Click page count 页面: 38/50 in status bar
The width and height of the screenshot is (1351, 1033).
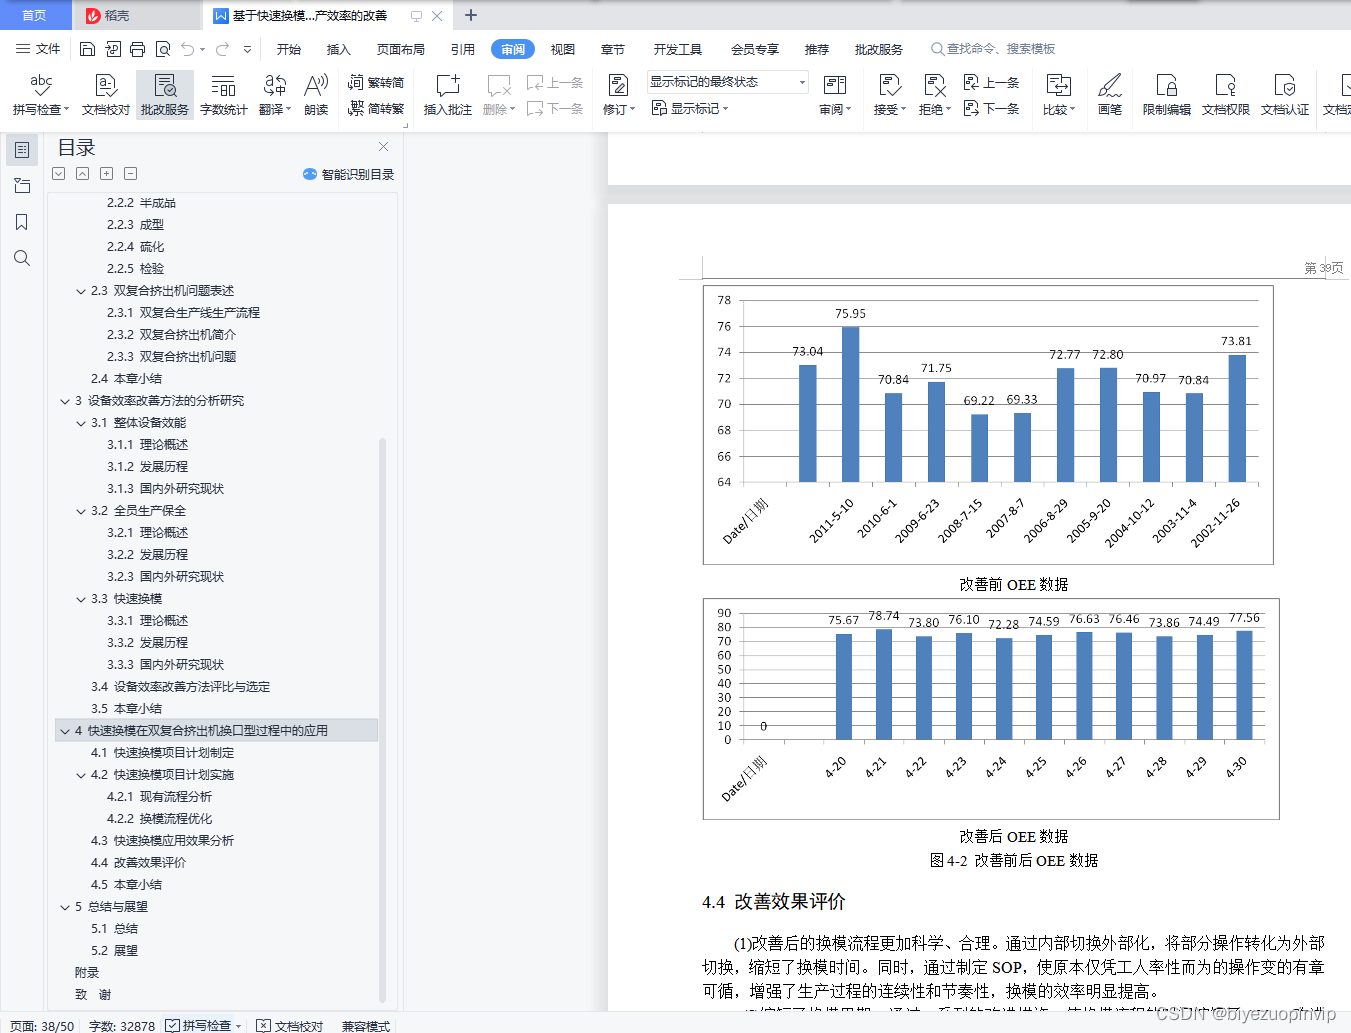(41, 1025)
